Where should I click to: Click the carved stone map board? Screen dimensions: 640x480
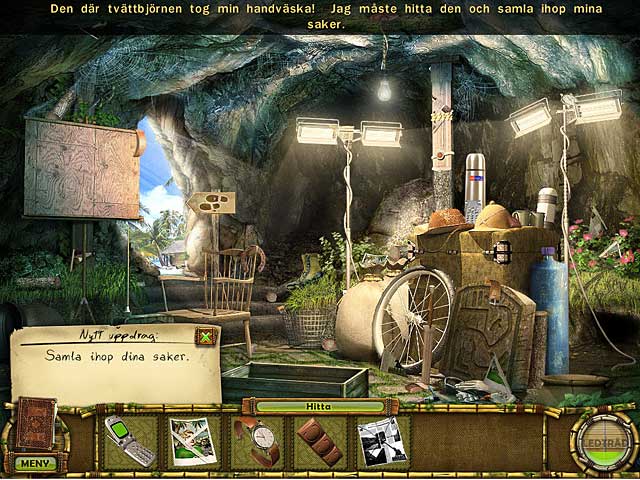point(83,168)
